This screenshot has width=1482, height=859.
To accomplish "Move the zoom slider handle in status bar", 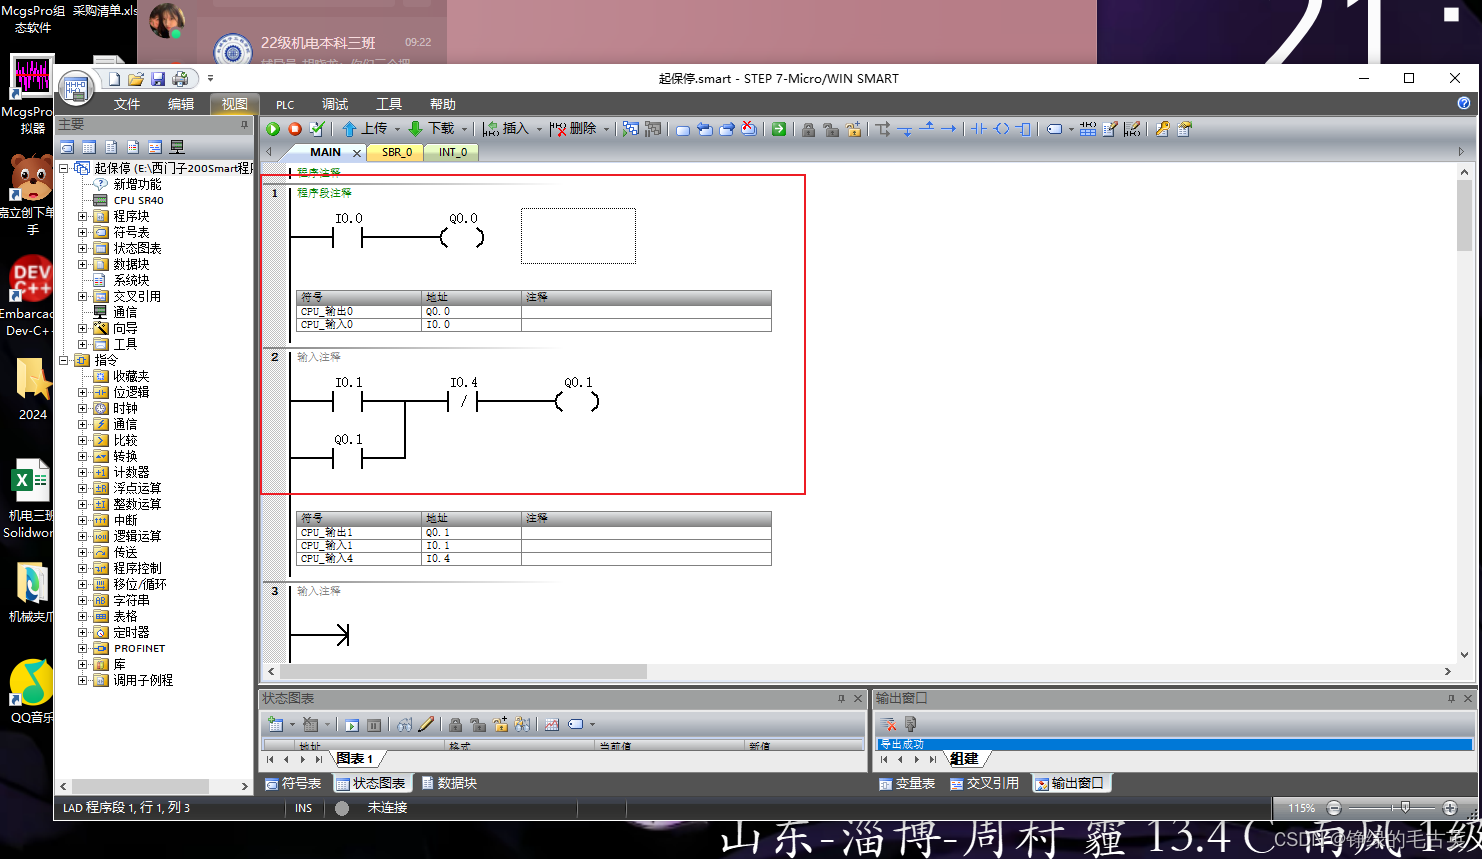I will point(1405,807).
